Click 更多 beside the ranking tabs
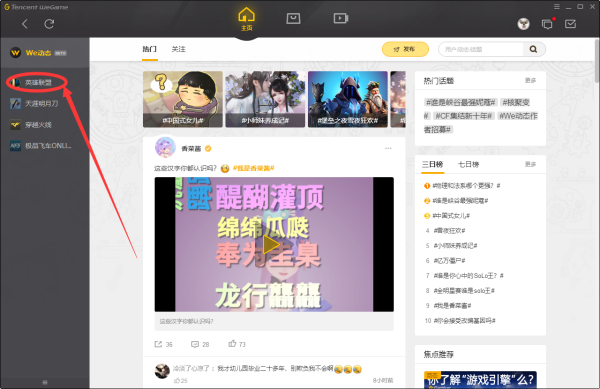 pyautogui.click(x=530, y=164)
